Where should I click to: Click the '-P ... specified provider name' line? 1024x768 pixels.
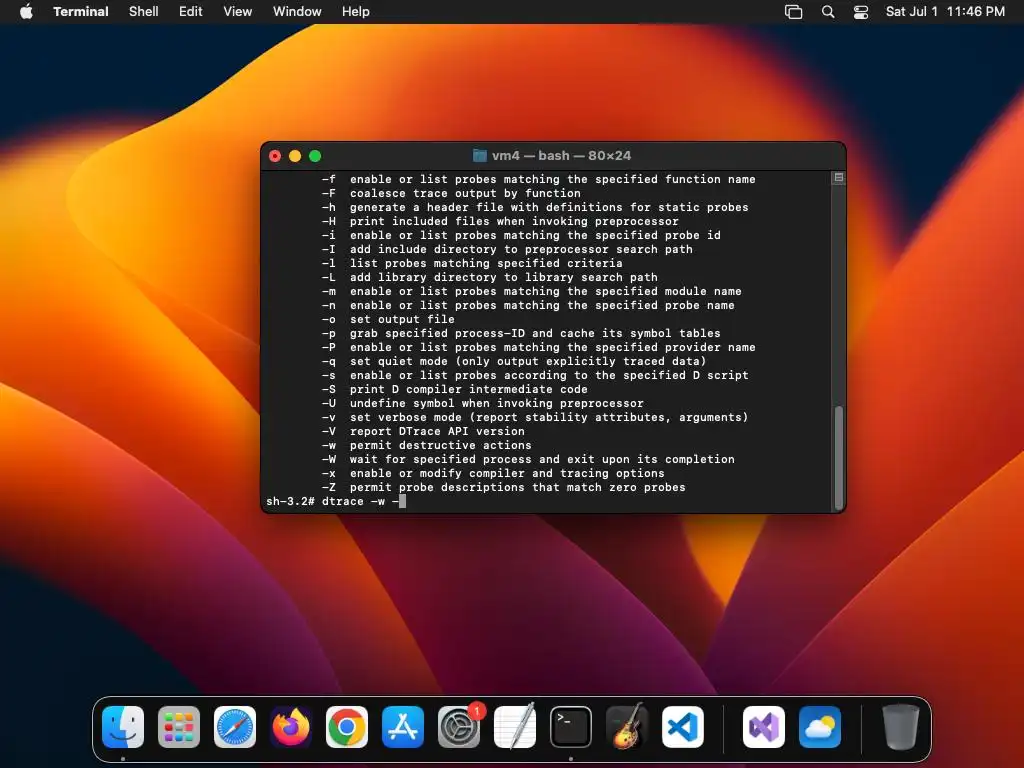point(539,347)
